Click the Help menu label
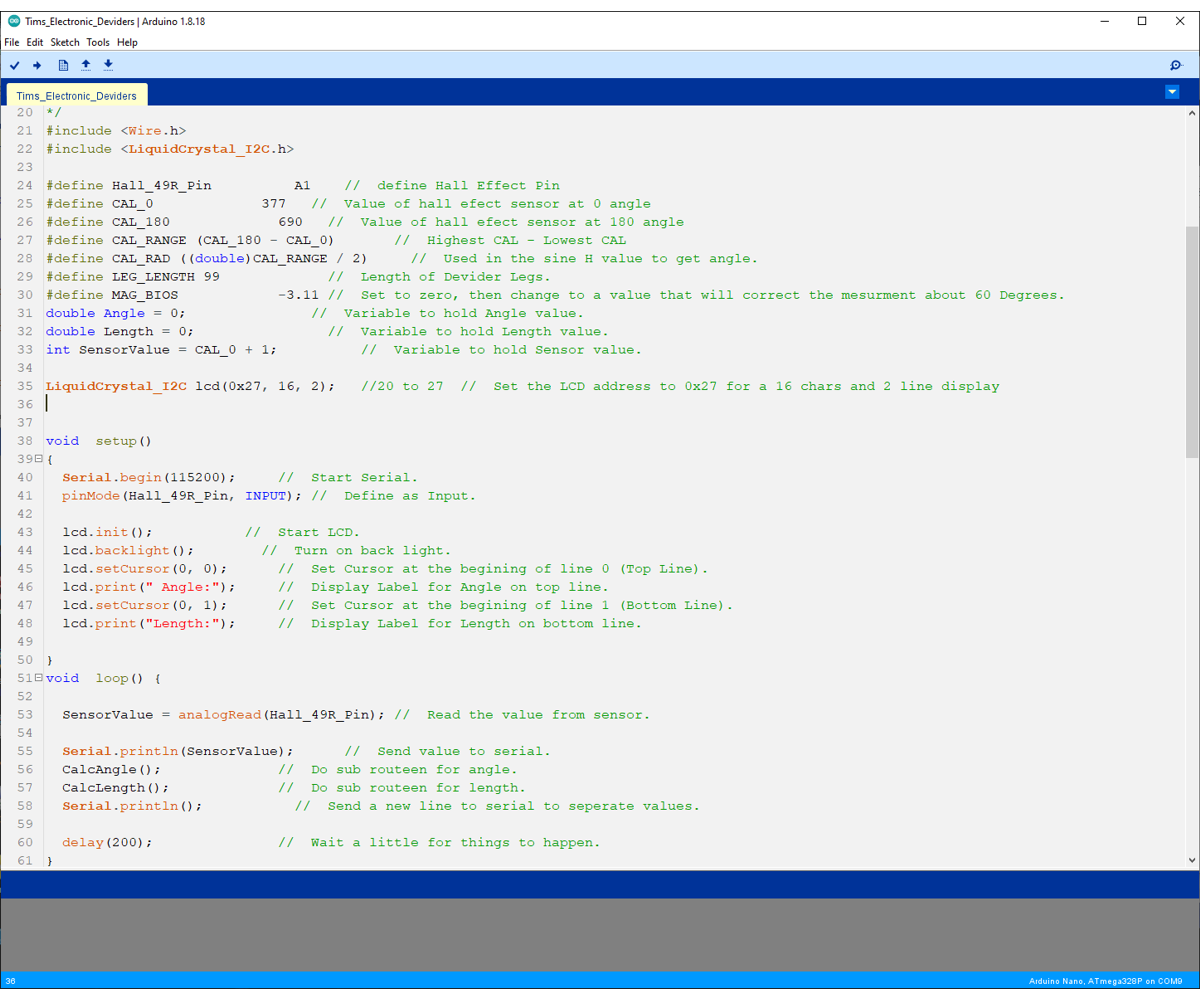Screen dimensions: 1200x1000 tap(127, 42)
